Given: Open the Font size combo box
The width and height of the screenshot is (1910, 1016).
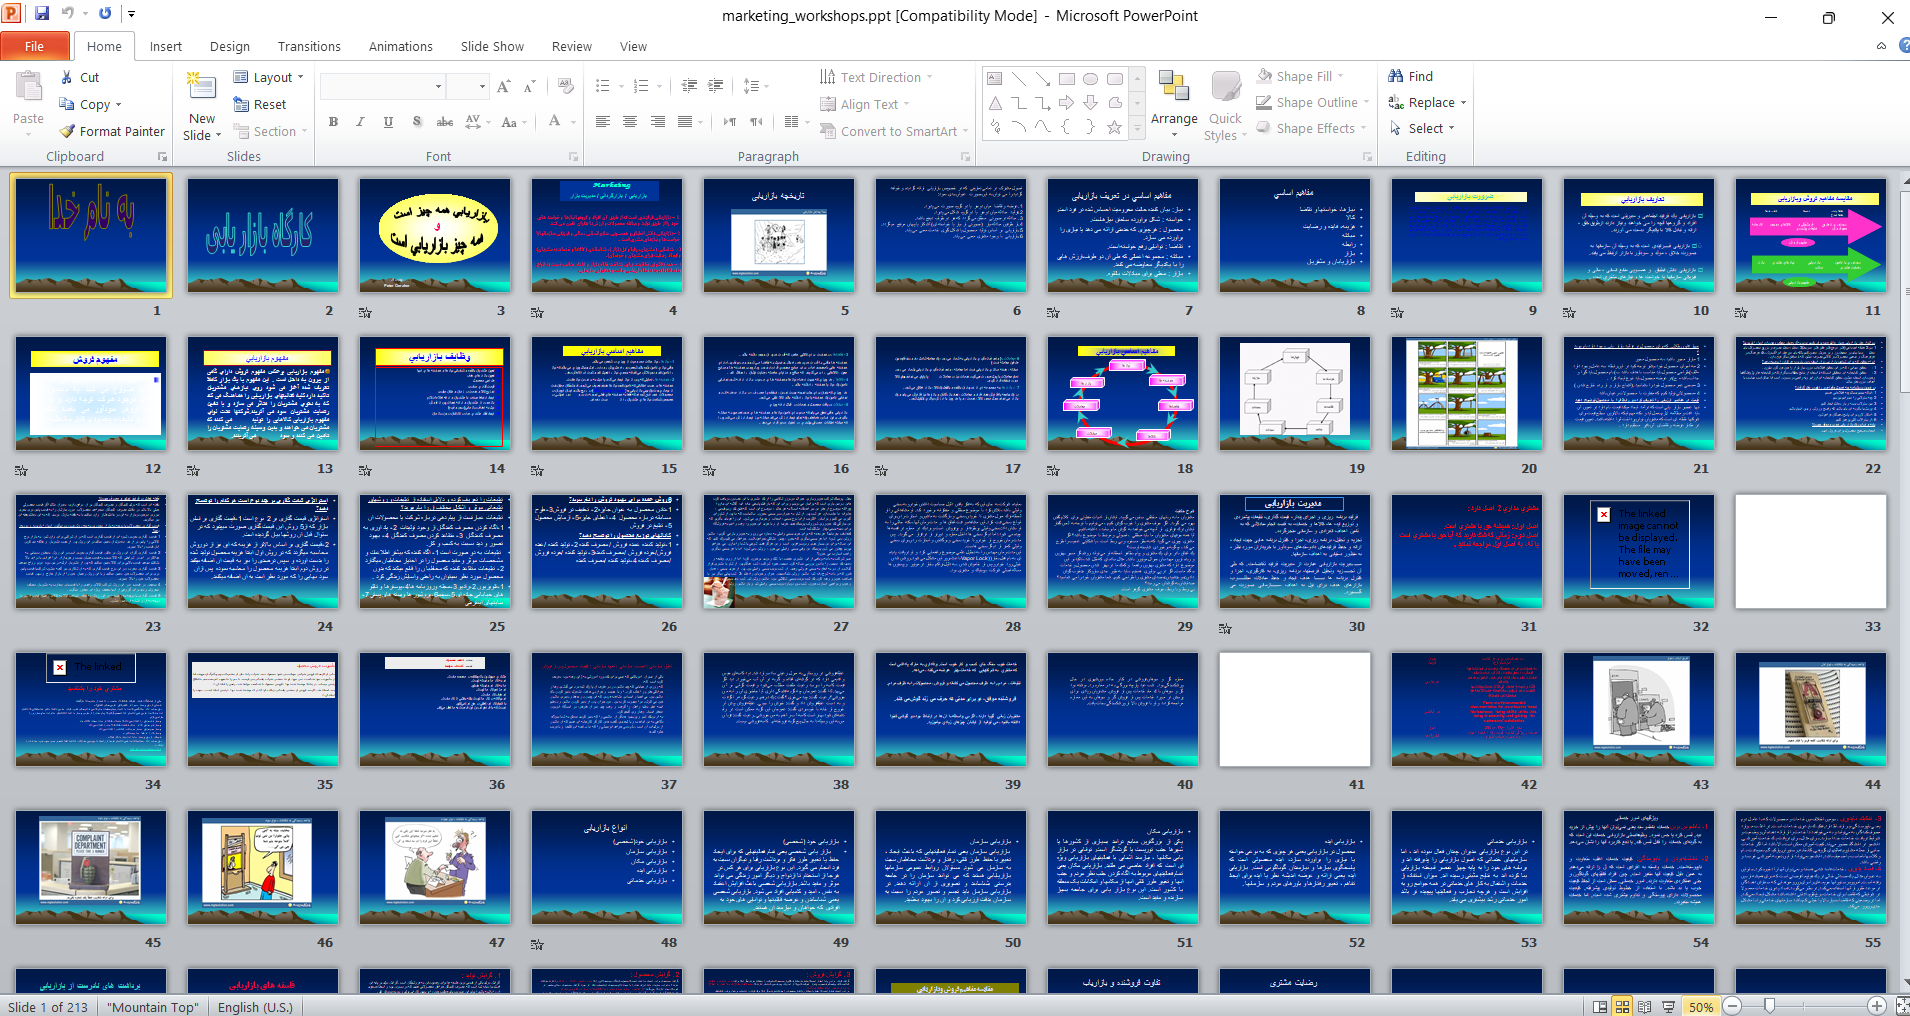Looking at the screenshot, I should (x=468, y=87).
